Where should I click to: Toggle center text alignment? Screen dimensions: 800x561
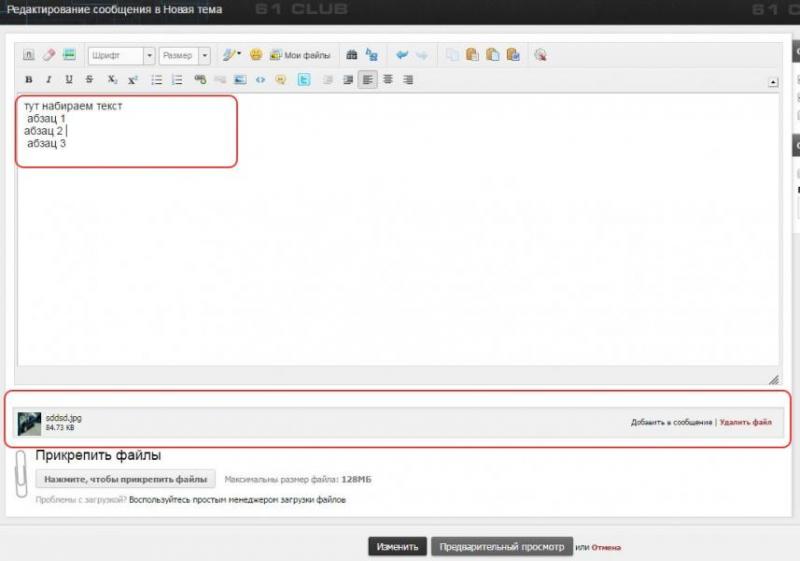click(x=388, y=80)
